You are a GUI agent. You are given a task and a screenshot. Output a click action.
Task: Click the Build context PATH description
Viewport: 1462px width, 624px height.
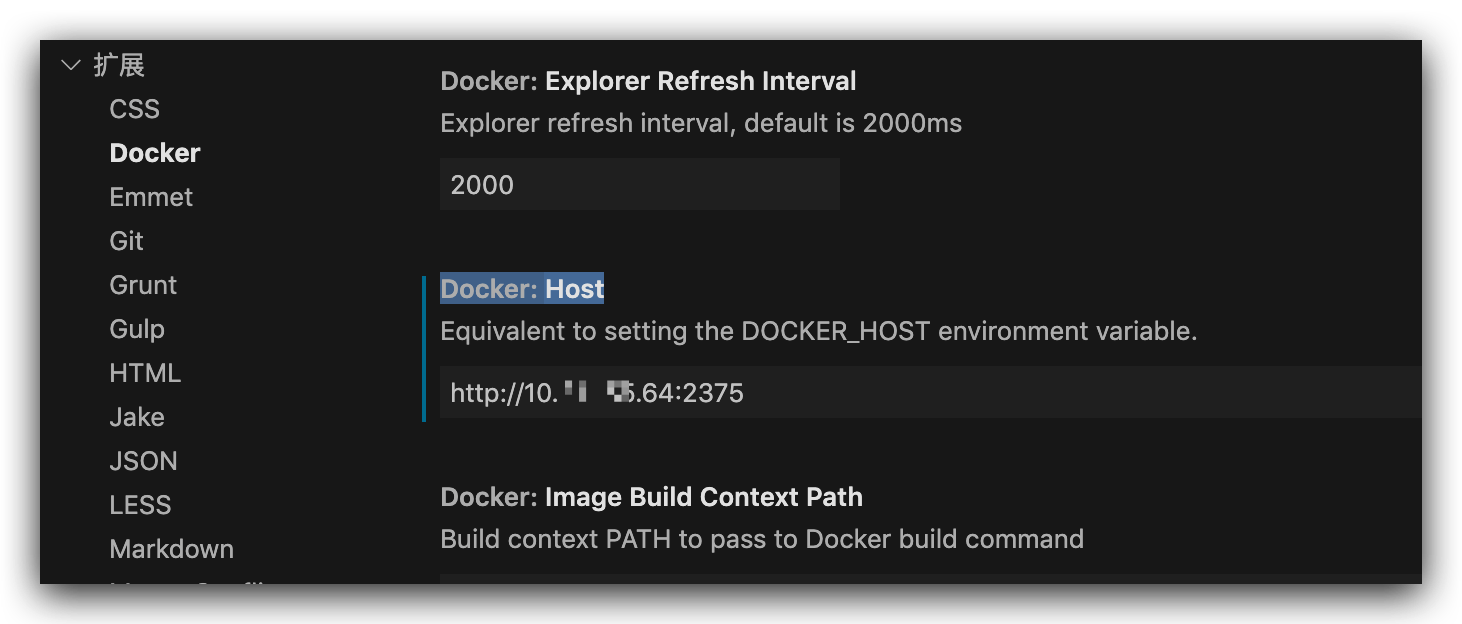pyautogui.click(x=761, y=540)
